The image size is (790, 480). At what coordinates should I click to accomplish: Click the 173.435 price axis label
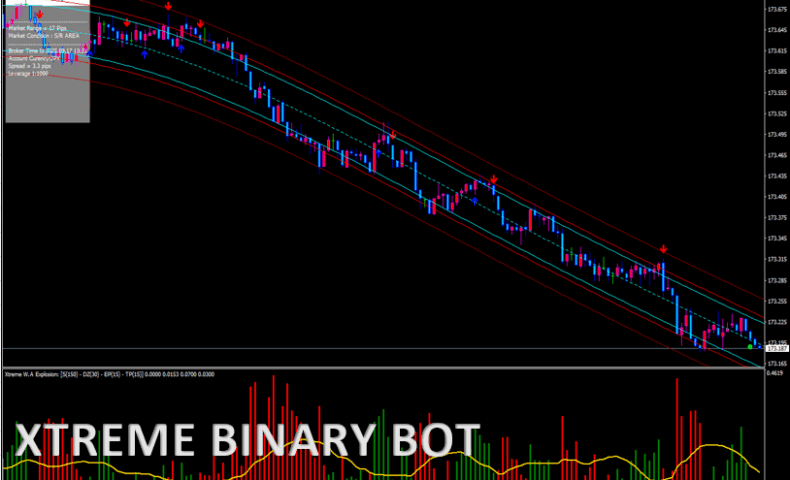coord(777,176)
